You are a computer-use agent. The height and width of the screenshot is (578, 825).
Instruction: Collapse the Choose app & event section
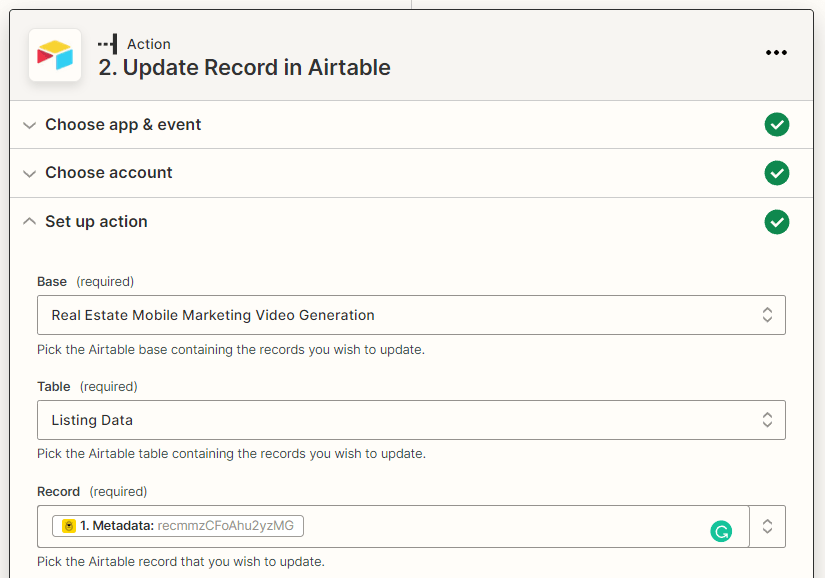tap(29, 124)
